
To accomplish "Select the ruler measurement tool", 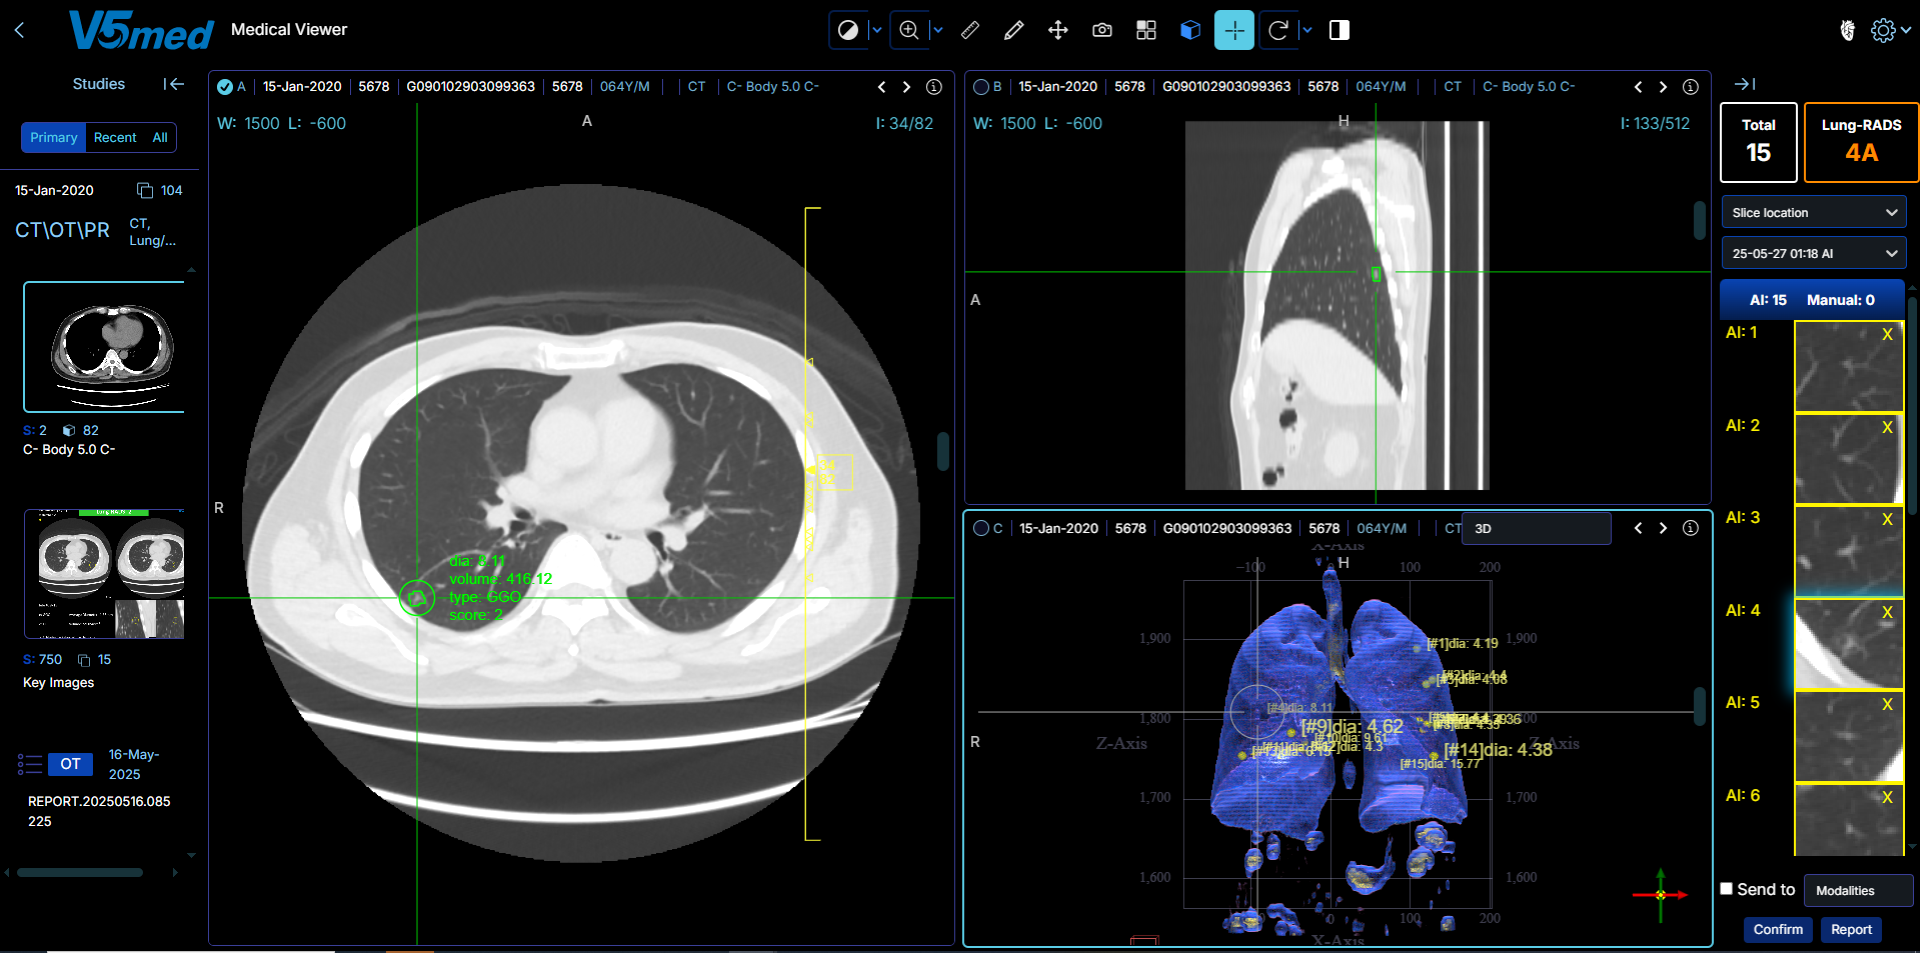I will pos(970,30).
